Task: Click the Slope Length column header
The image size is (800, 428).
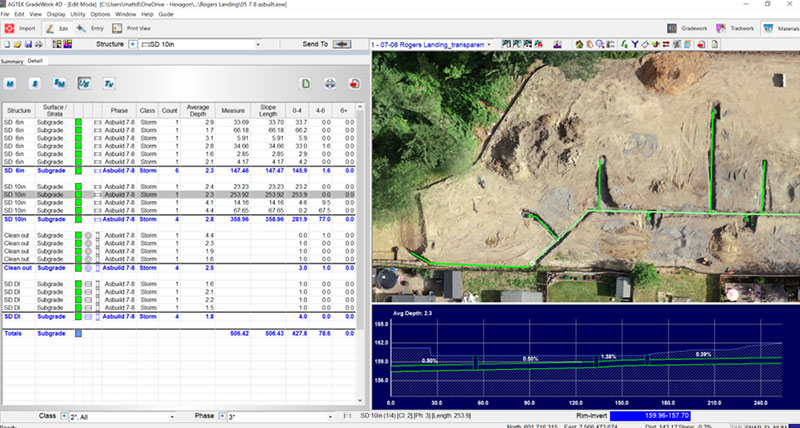Action: (268, 110)
